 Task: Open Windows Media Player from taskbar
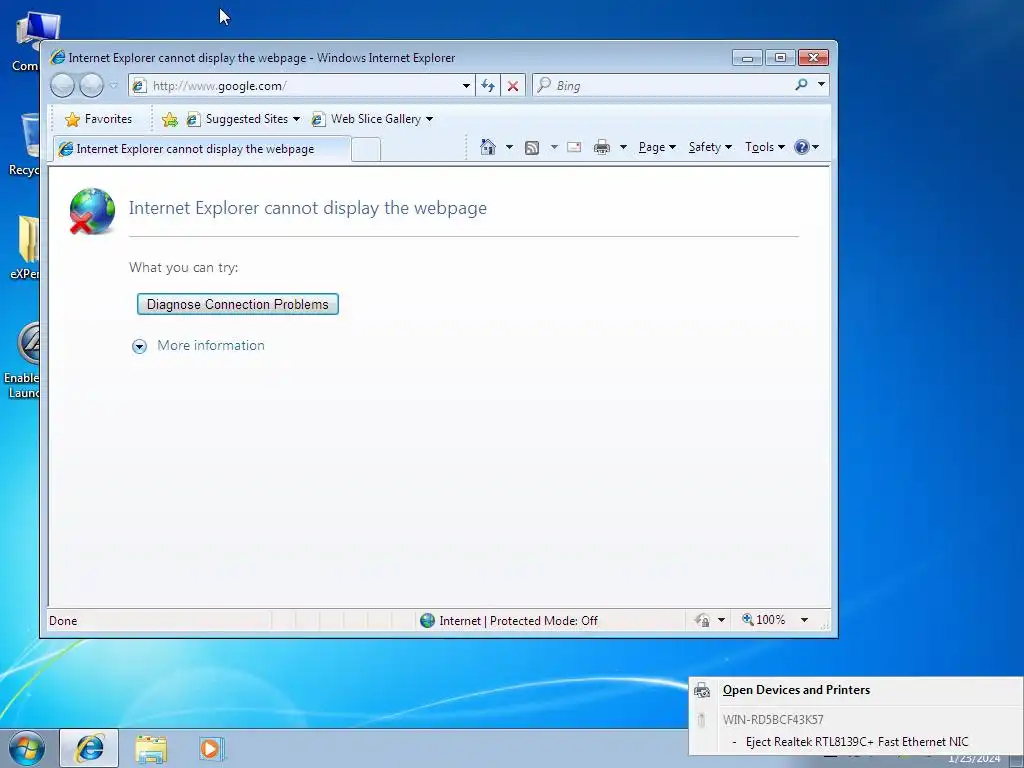[212, 748]
